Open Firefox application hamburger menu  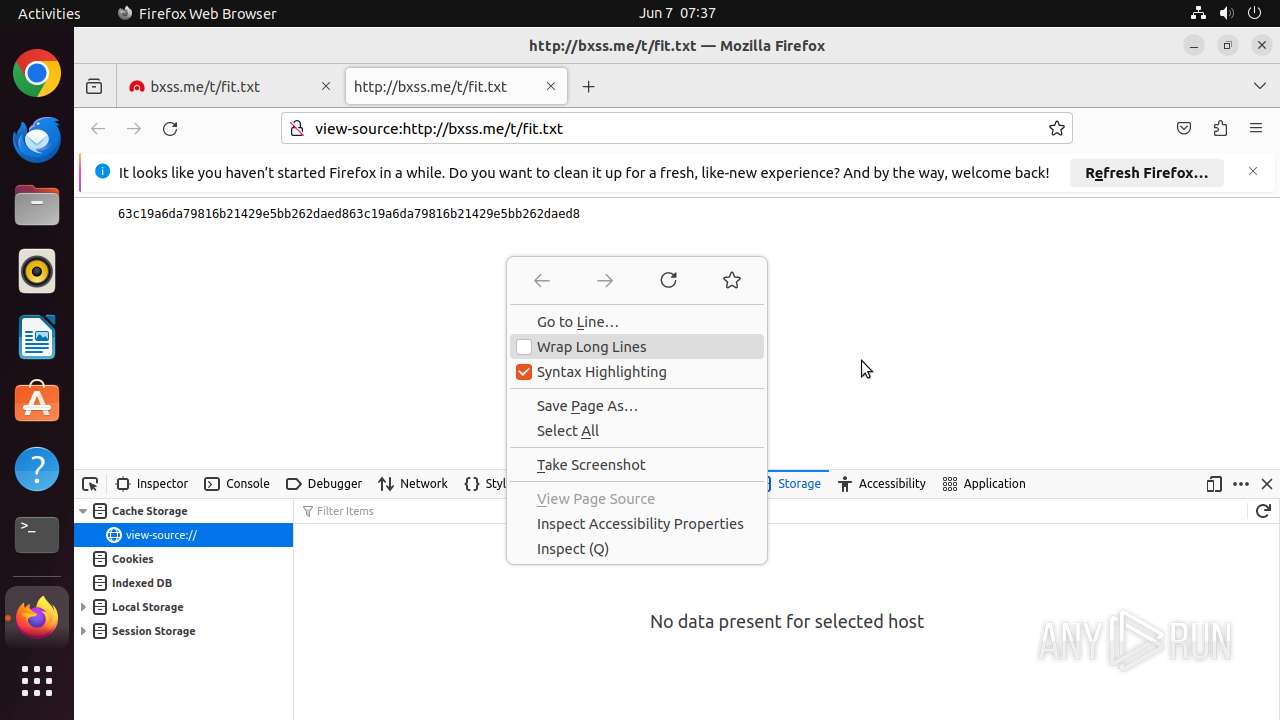(1256, 128)
